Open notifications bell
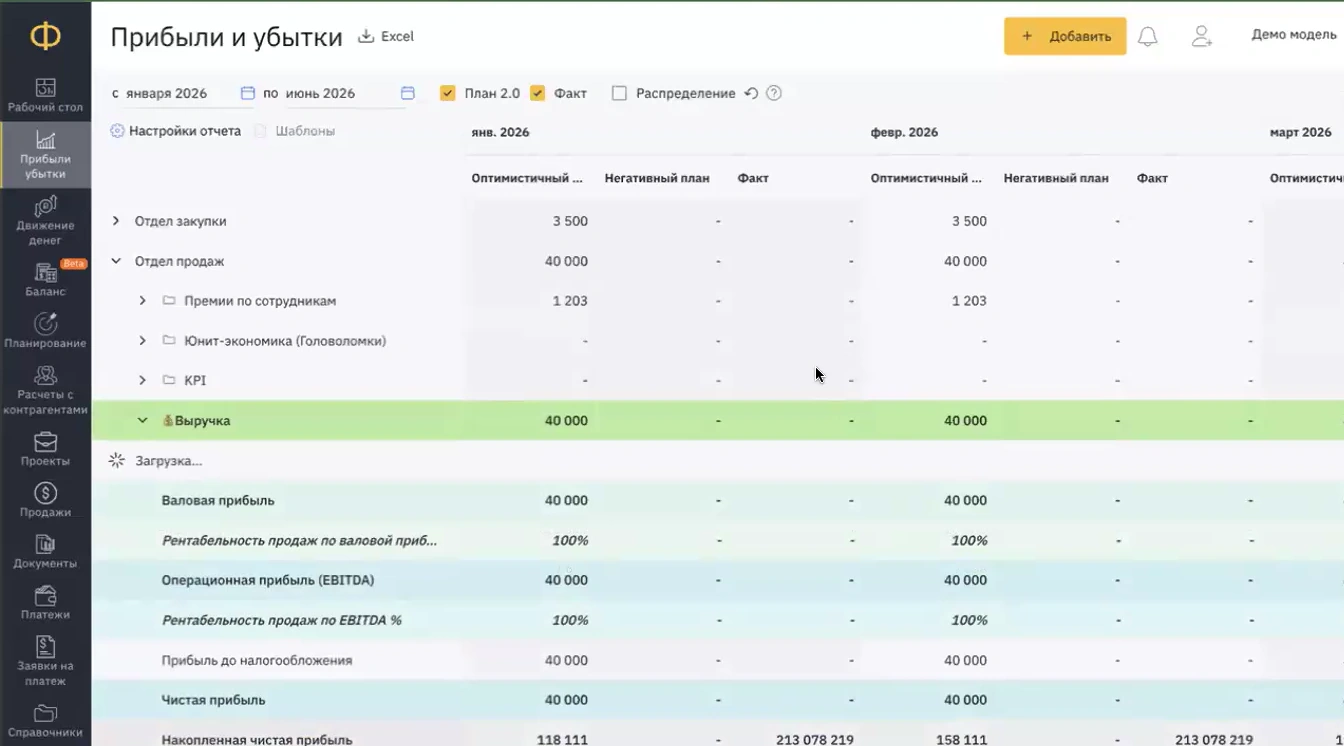 [1148, 37]
